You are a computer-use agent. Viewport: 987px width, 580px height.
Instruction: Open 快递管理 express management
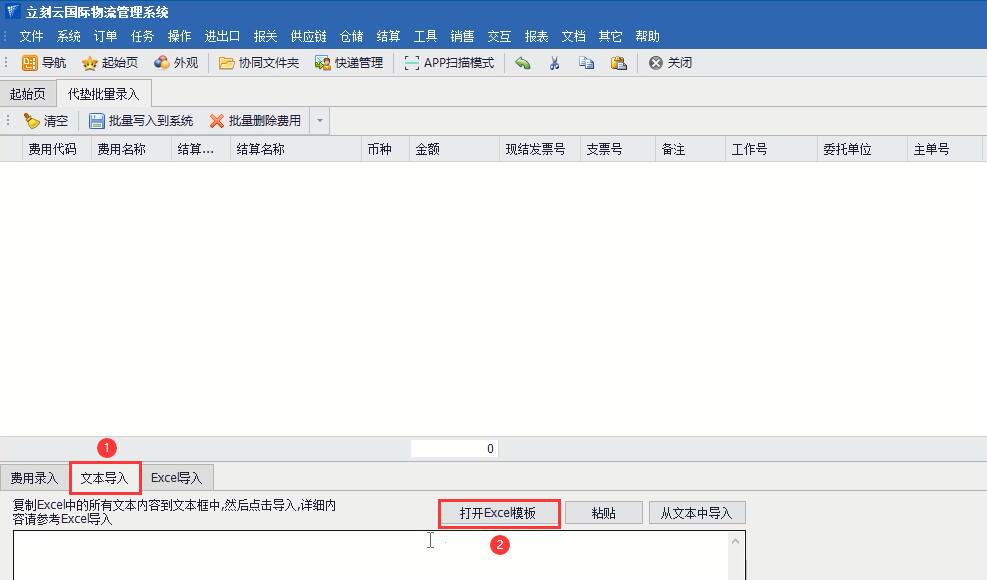pyautogui.click(x=349, y=63)
